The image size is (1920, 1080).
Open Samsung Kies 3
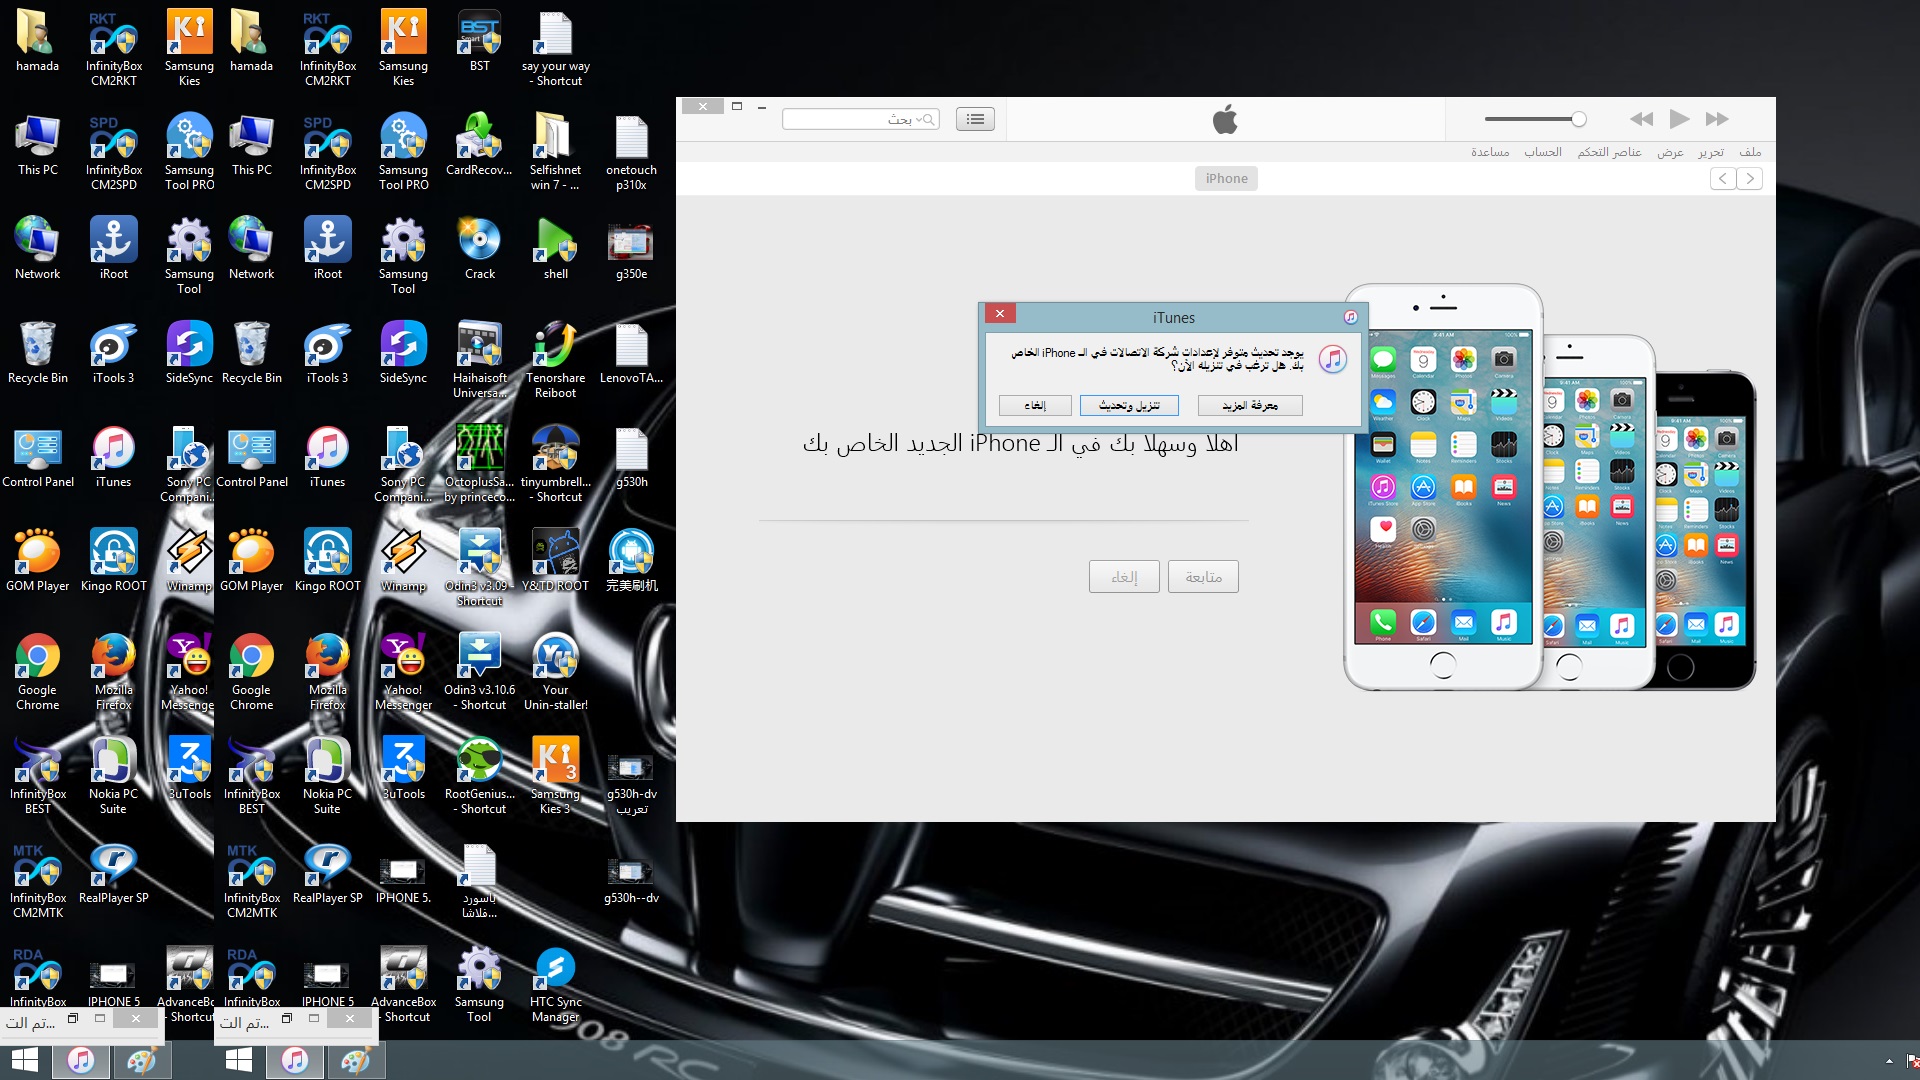coord(556,775)
